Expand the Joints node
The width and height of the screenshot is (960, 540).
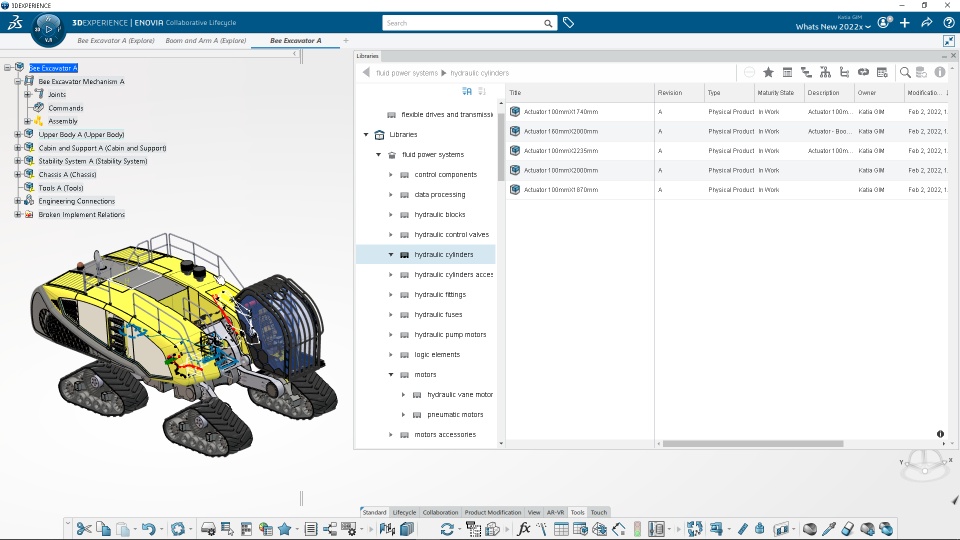coord(28,94)
